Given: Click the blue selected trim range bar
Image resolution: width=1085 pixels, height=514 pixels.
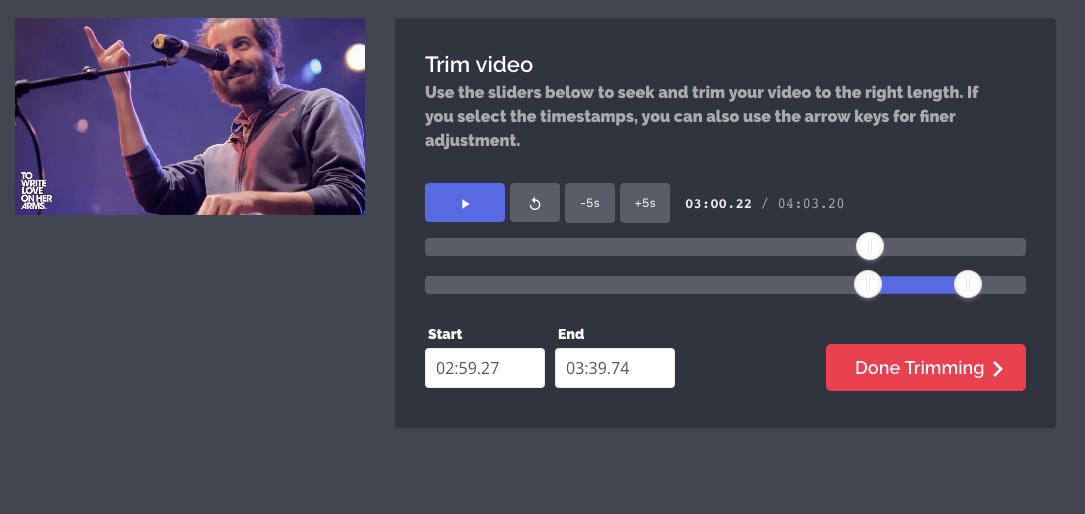Looking at the screenshot, I should [x=918, y=284].
